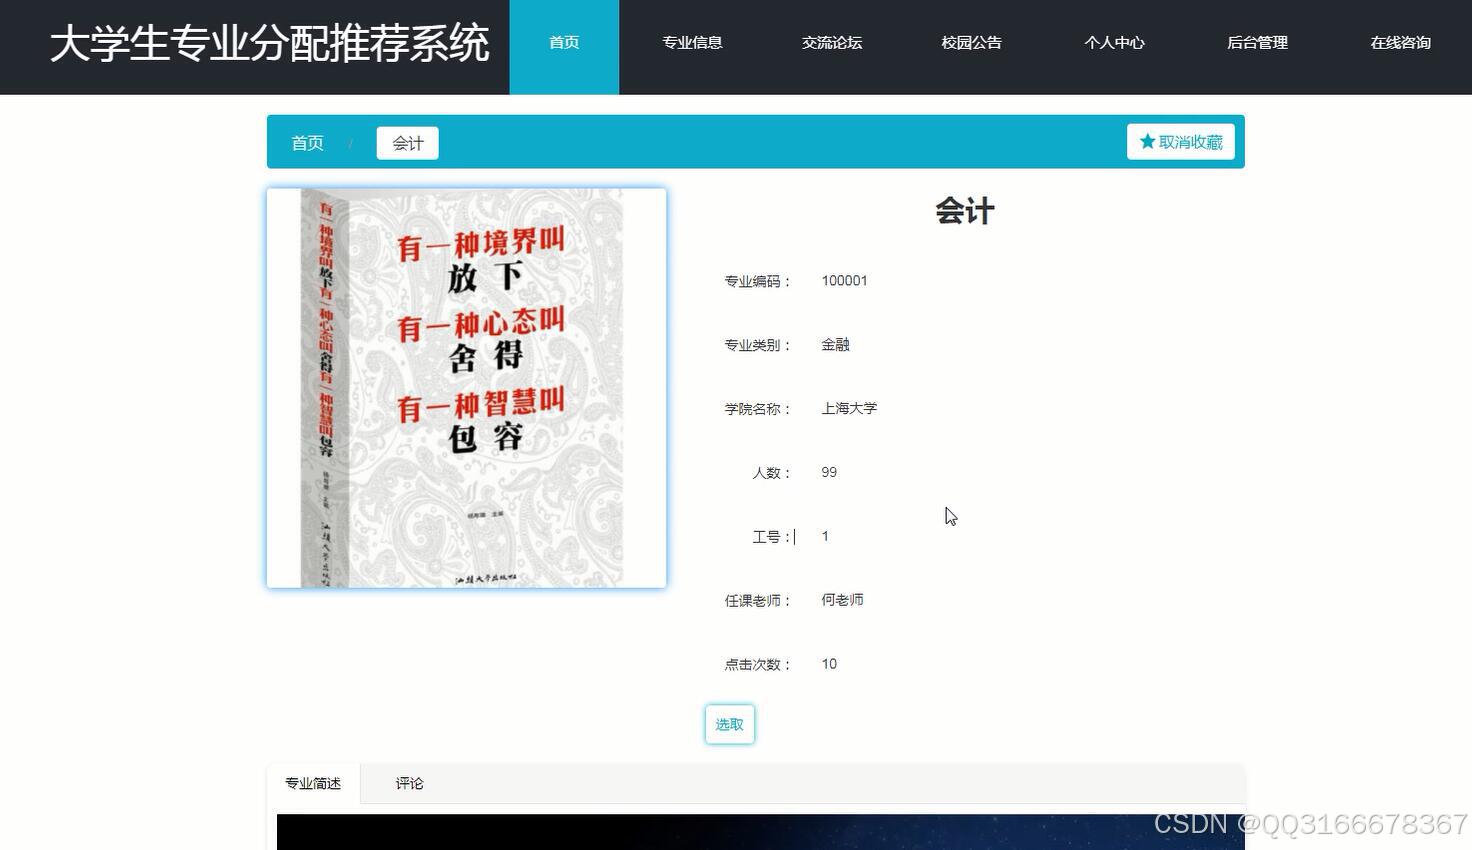Click the 工号 label
The image size is (1472, 850).
coord(771,537)
